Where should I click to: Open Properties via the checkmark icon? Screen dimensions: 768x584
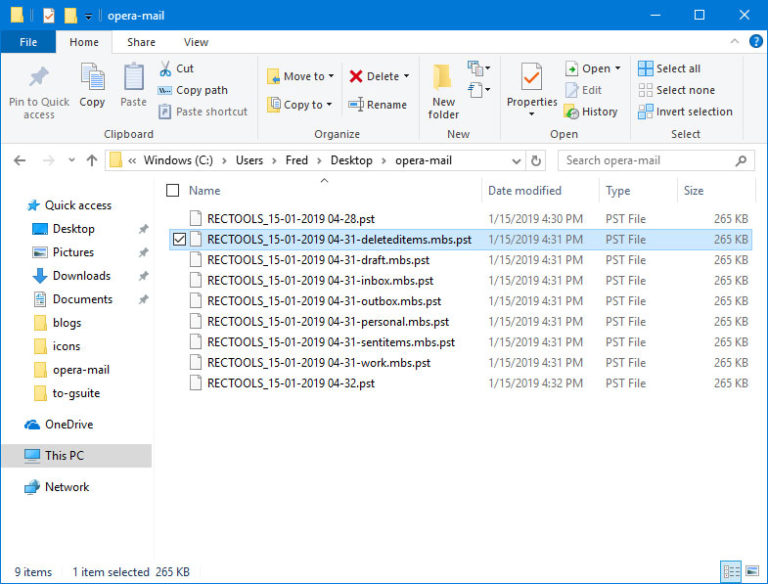tap(531, 77)
